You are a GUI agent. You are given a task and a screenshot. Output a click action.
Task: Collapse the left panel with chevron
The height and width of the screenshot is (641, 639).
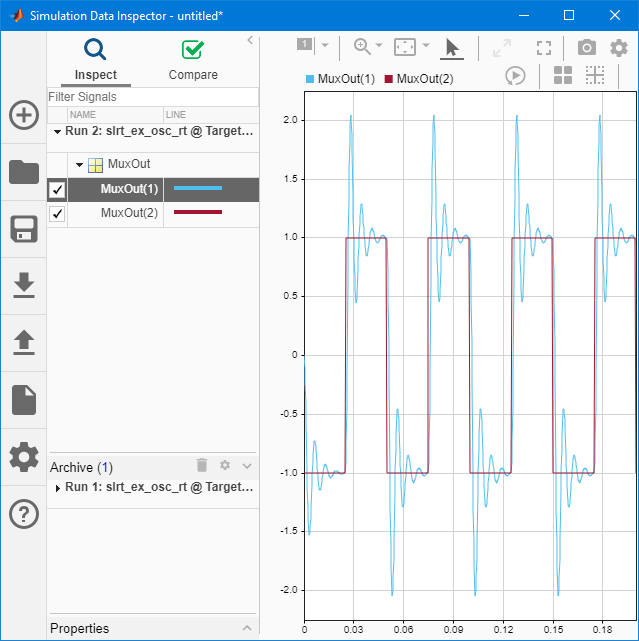coord(250,40)
